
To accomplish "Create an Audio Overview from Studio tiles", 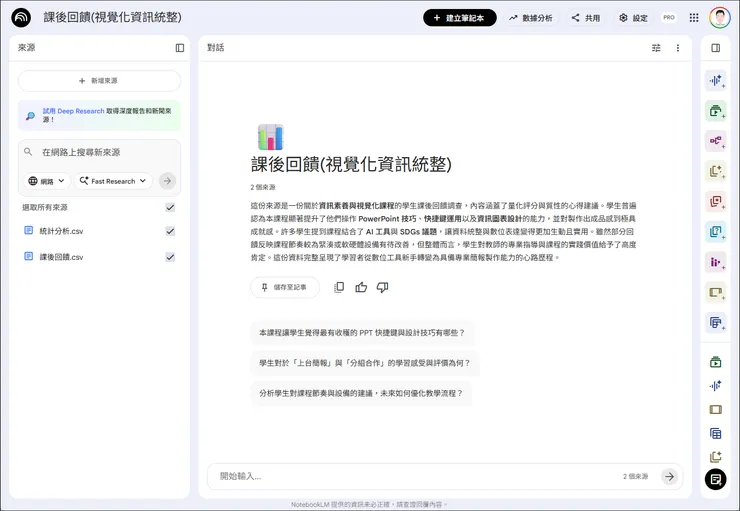I will click(715, 80).
